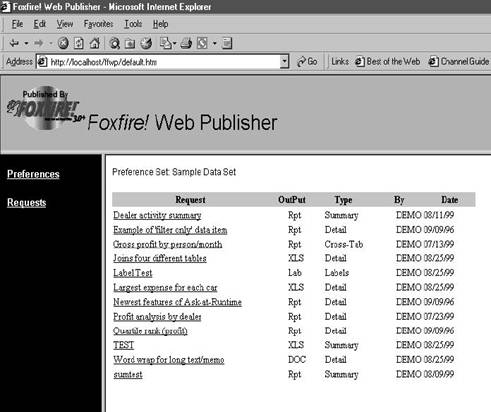Click the OutPut column header

coord(292,200)
